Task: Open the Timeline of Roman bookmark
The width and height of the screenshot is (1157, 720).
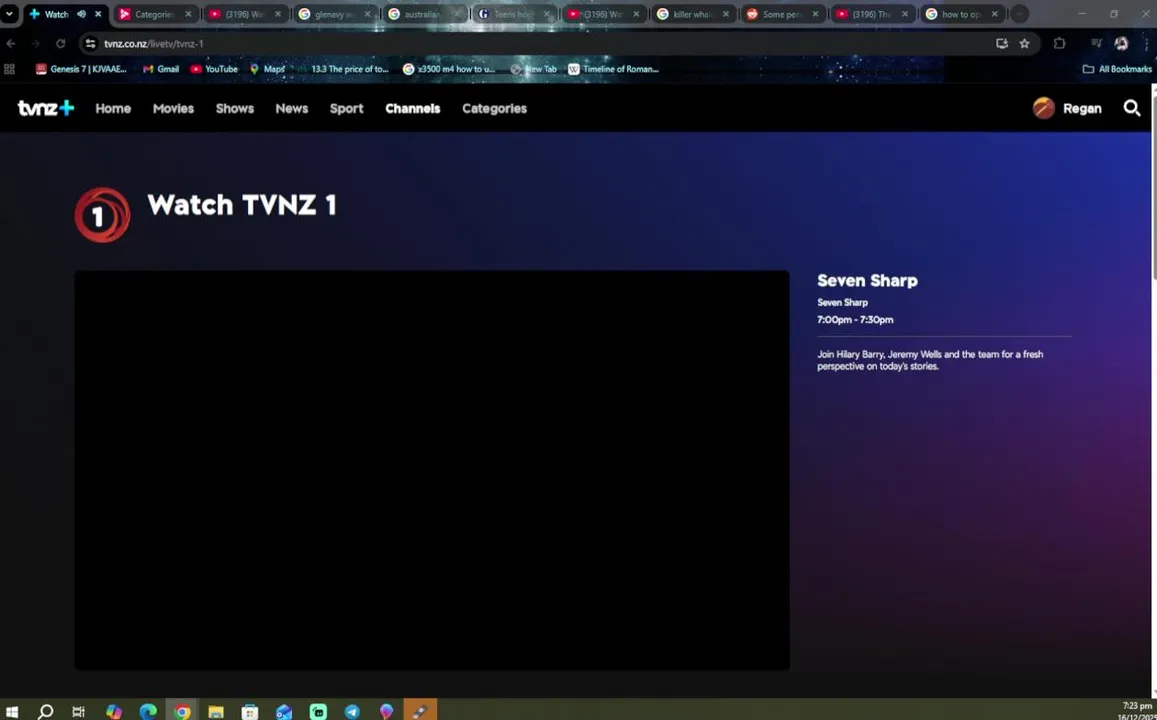Action: pyautogui.click(x=613, y=69)
